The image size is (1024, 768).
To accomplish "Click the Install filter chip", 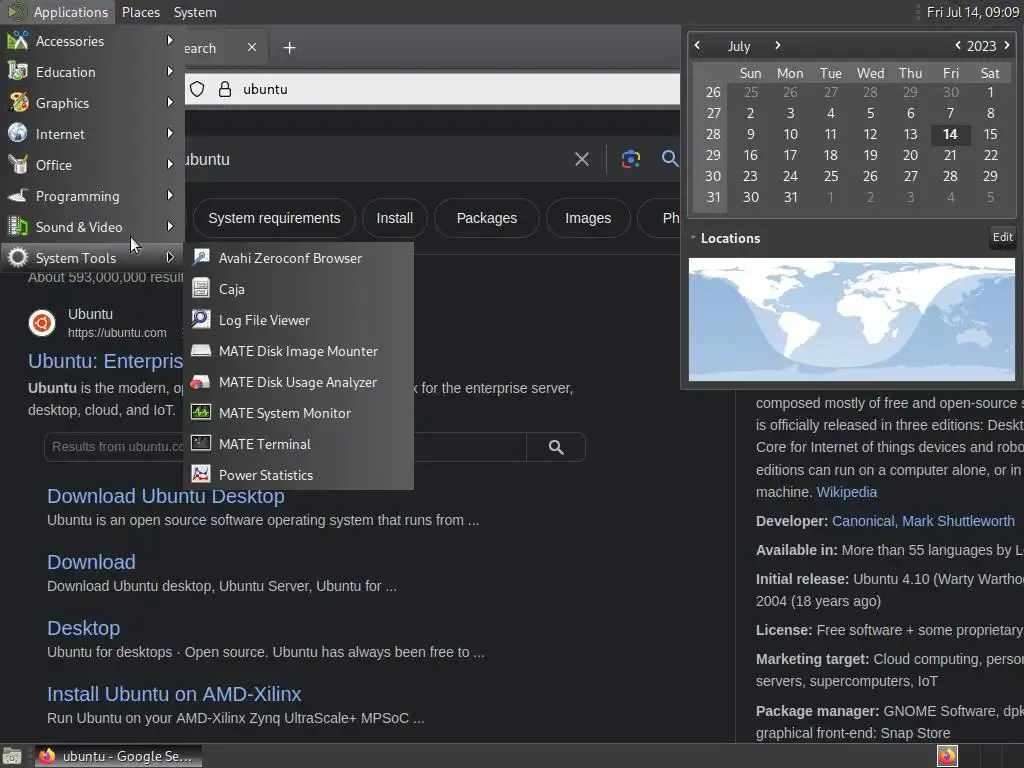I will click(394, 218).
